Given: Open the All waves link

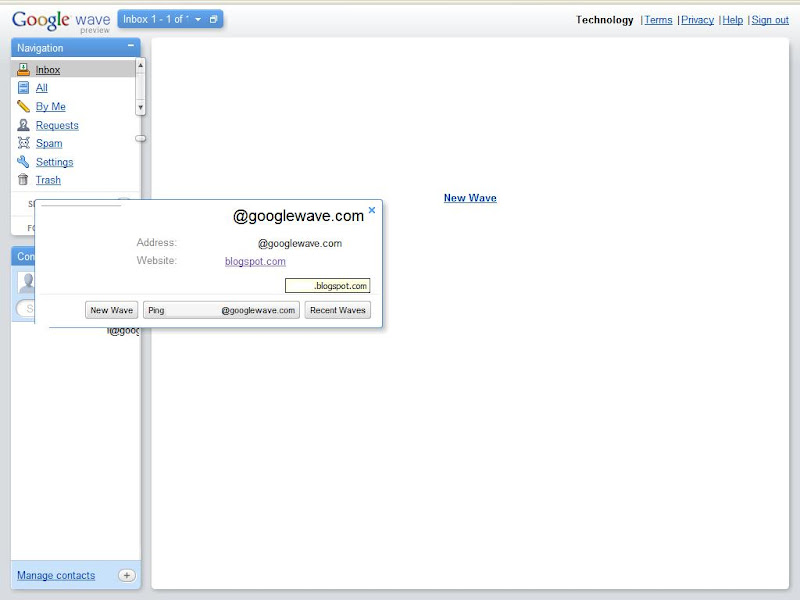Looking at the screenshot, I should [x=42, y=88].
